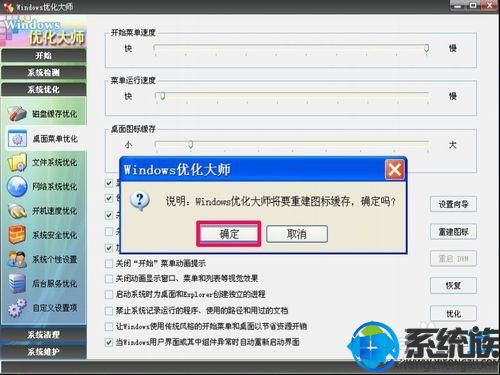The height and width of the screenshot is (375, 500).
Task: Click 系统安全优化 label text
Action: coord(55,235)
